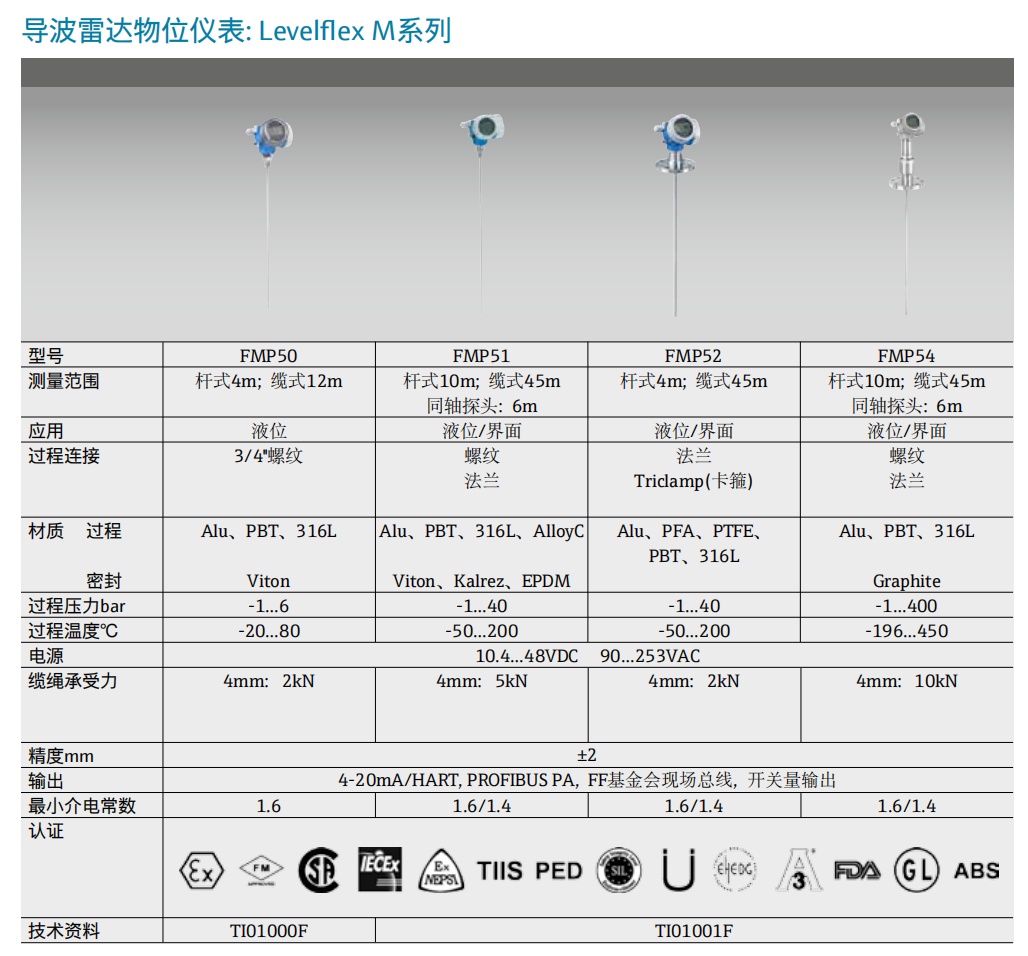Select the "4-20mA/HART, PROFIBUS PA" output text

(458, 780)
